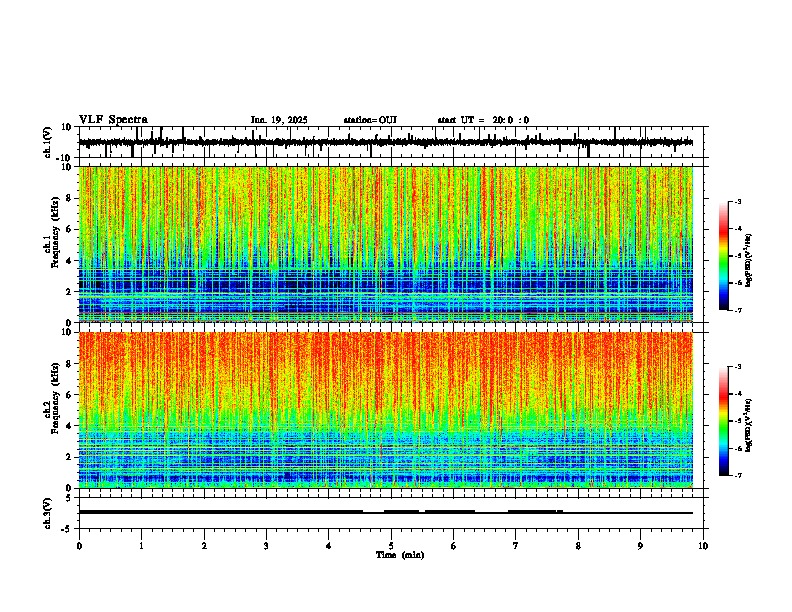Click the 'ch.3(V)' axis label
The height and width of the screenshot is (612, 792).
pyautogui.click(x=47, y=513)
